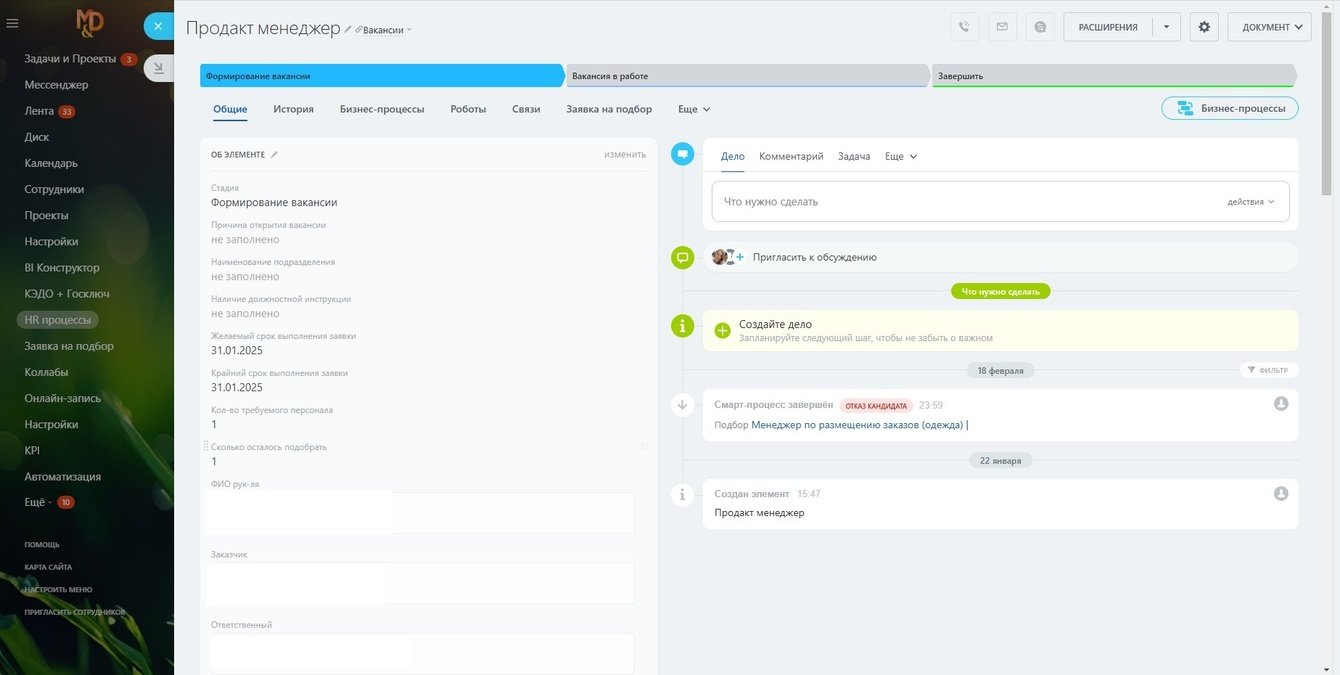1340x675 pixels.
Task: Click the down-arrow icon beside Смарт-процесс завершён
Action: [683, 405]
